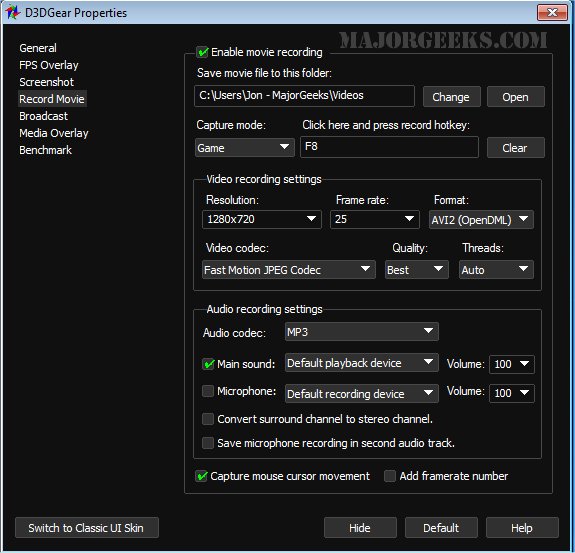Toggle Capture mouse cursor movement

point(201,476)
